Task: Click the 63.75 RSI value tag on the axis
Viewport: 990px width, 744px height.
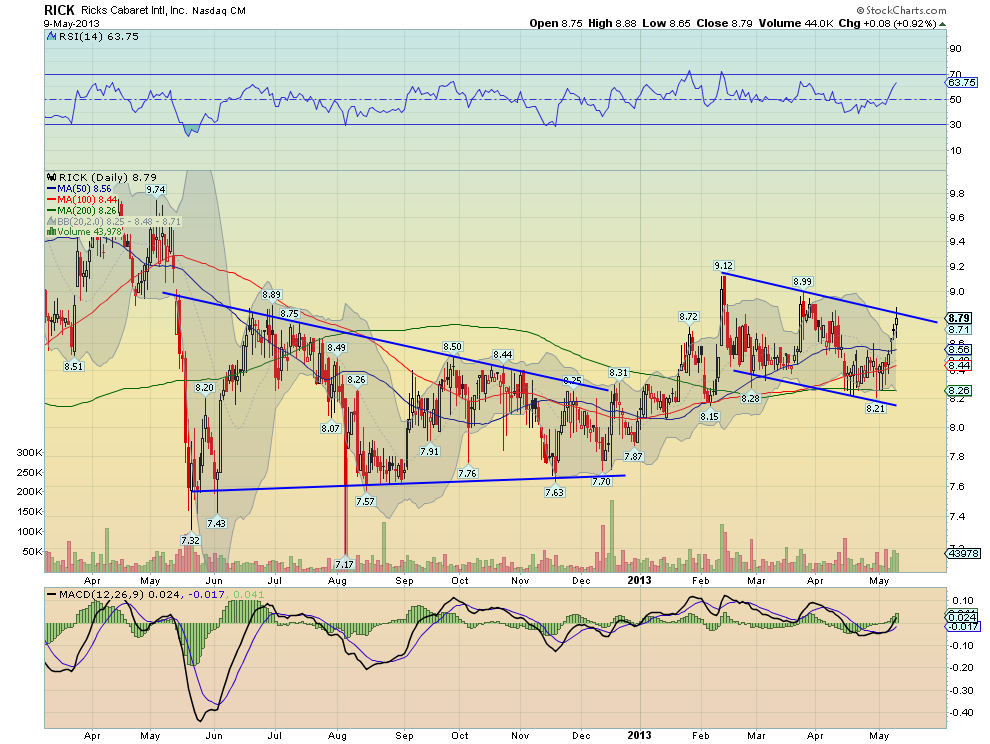Action: [x=962, y=83]
